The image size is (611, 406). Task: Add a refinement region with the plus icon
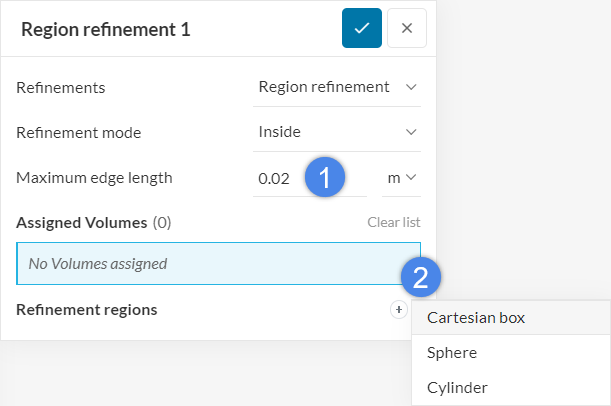(x=399, y=310)
